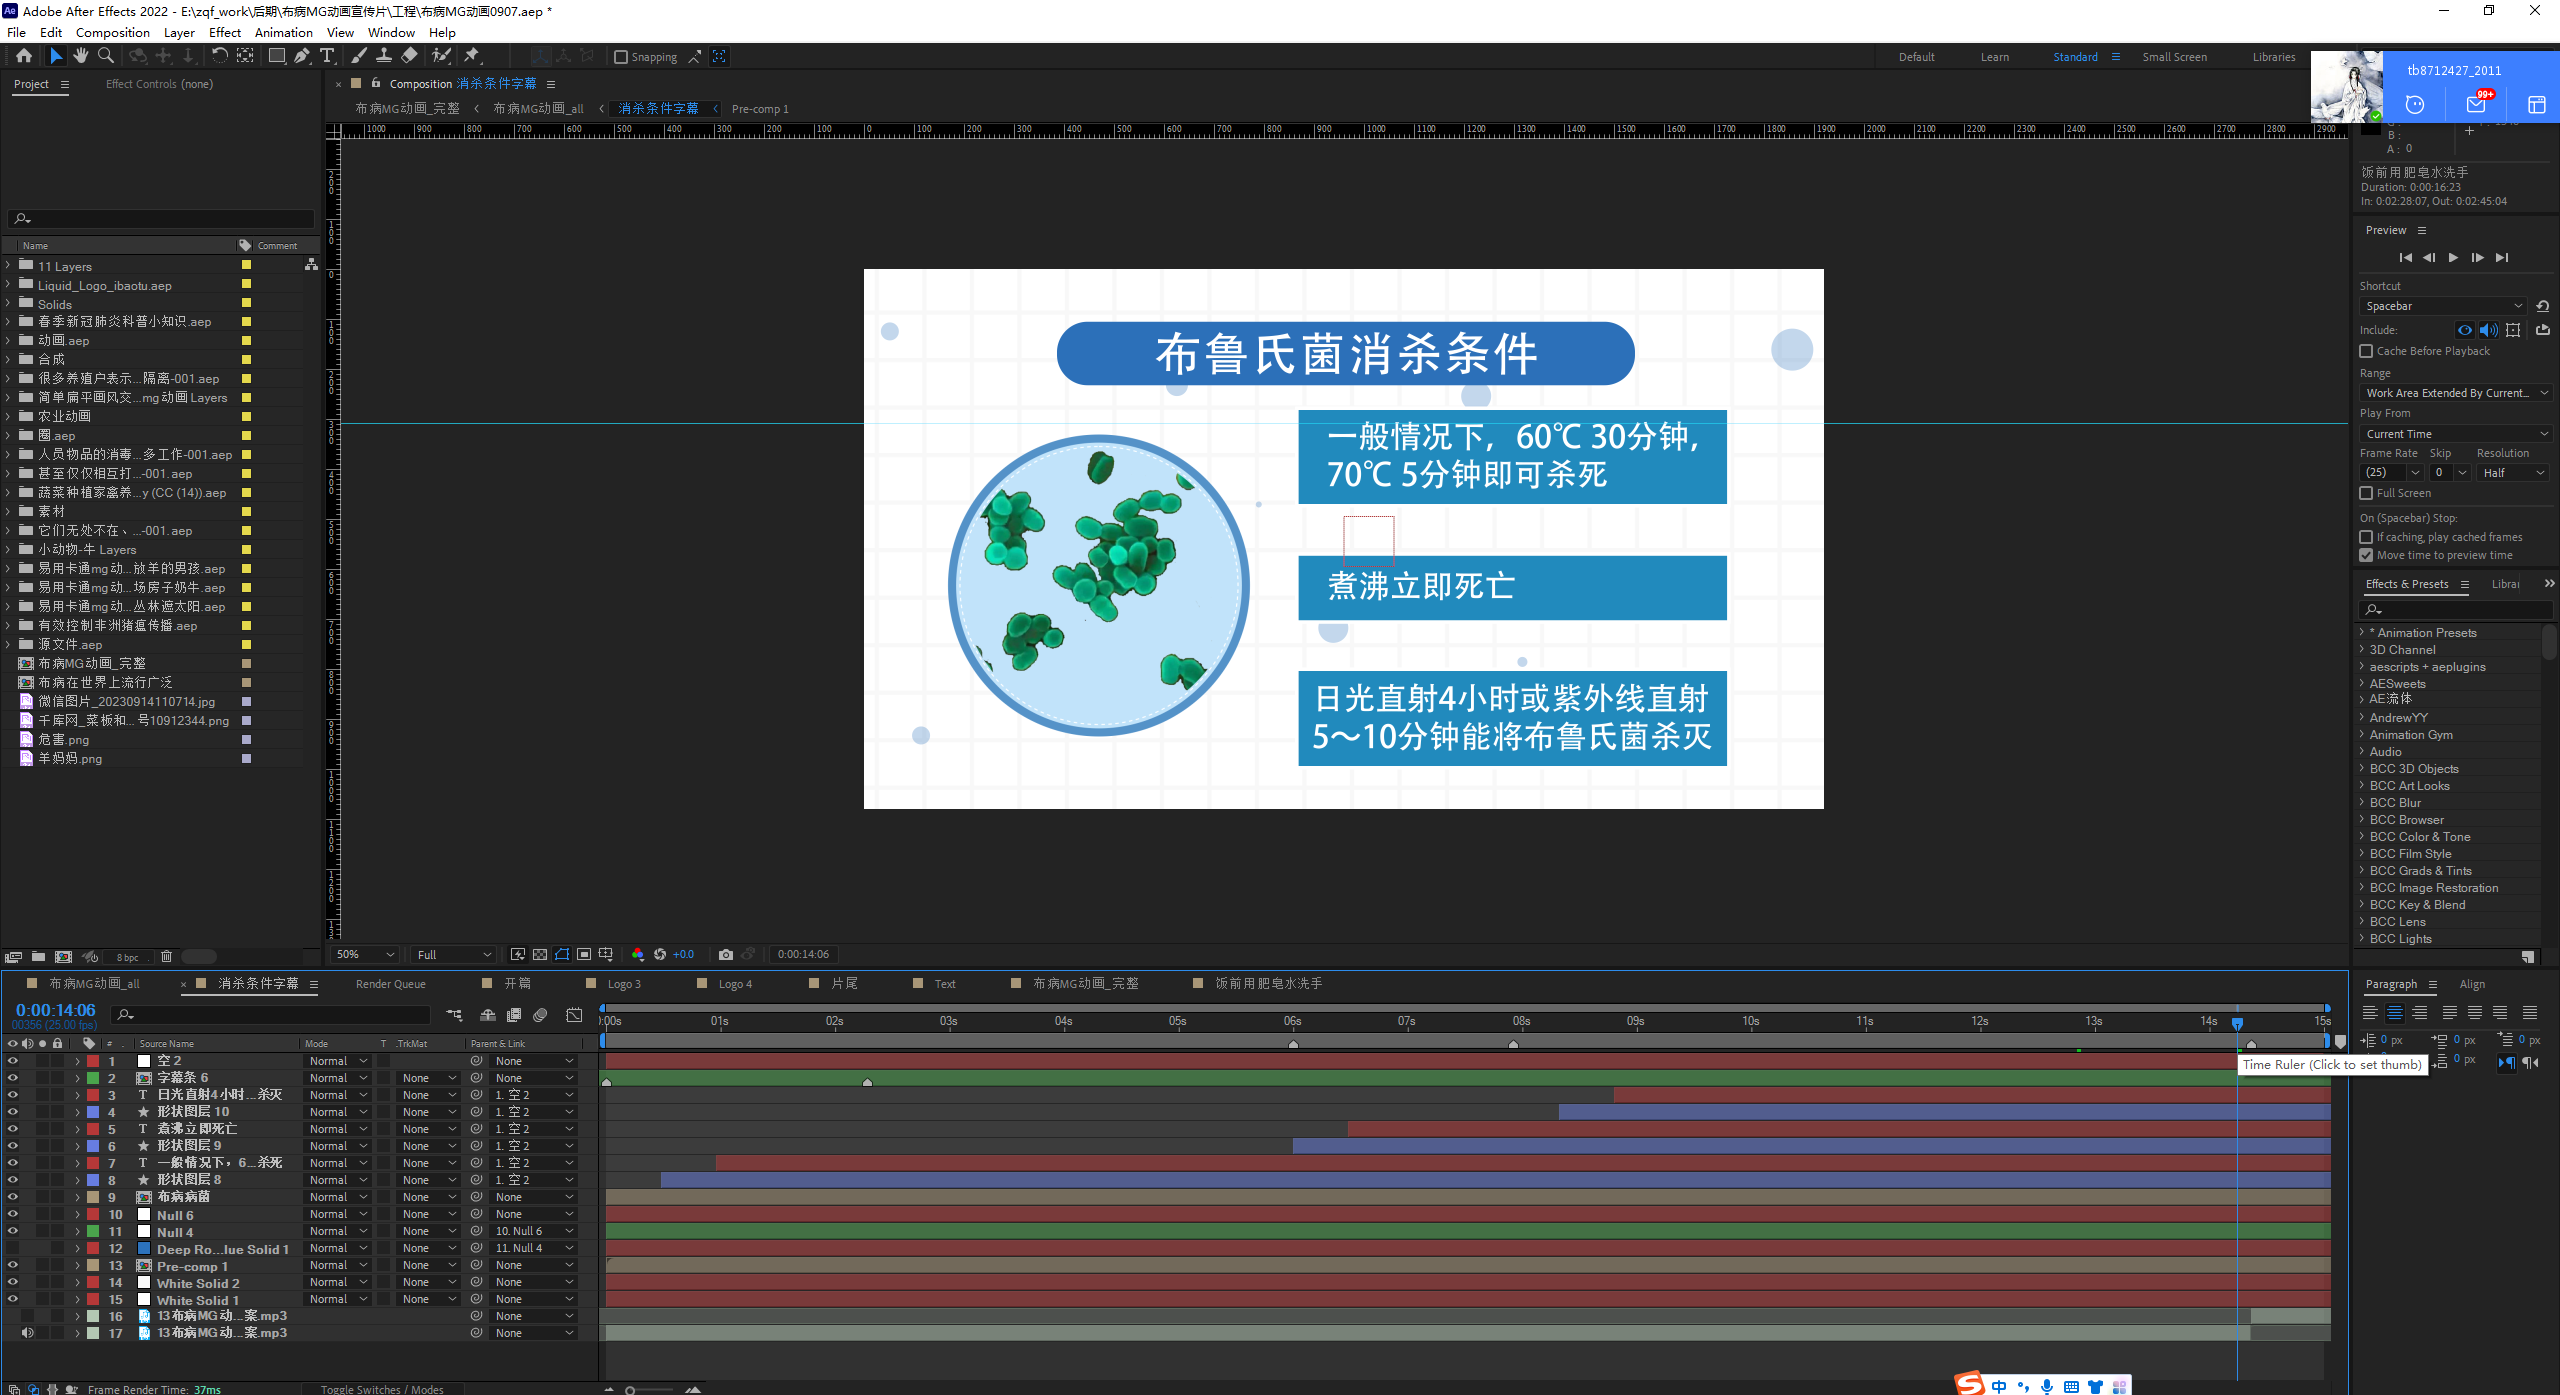Open the Composition menu
2560x1395 pixels.
112,32
